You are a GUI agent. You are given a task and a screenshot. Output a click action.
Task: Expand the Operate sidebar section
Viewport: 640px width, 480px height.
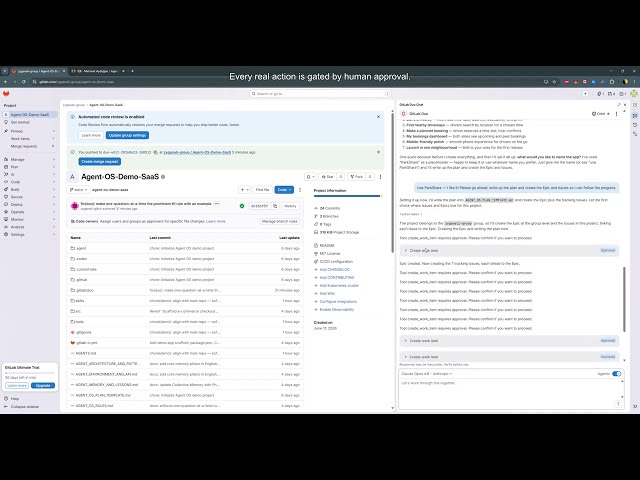point(29,212)
